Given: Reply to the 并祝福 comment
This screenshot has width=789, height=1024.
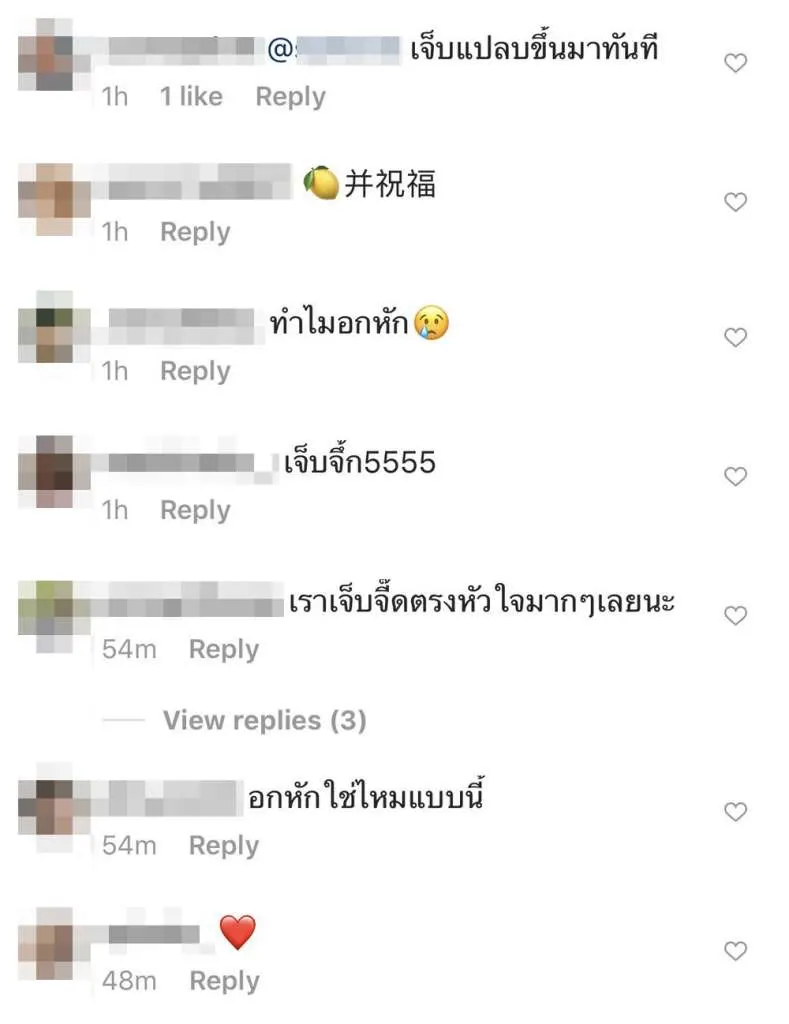Looking at the screenshot, I should 195,232.
